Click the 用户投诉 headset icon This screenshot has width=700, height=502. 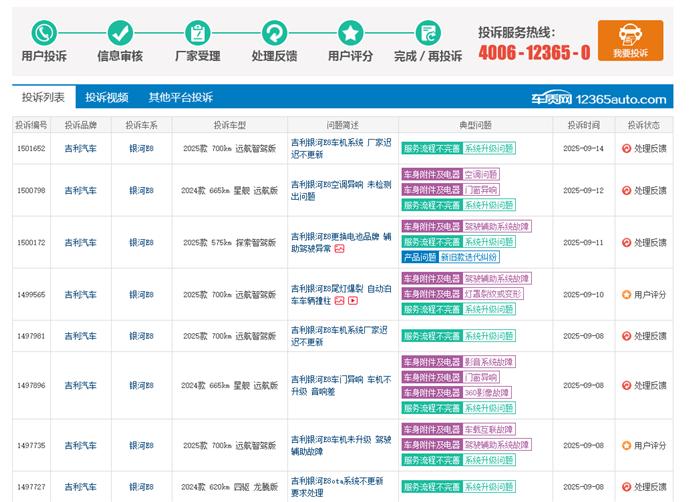[x=44, y=33]
